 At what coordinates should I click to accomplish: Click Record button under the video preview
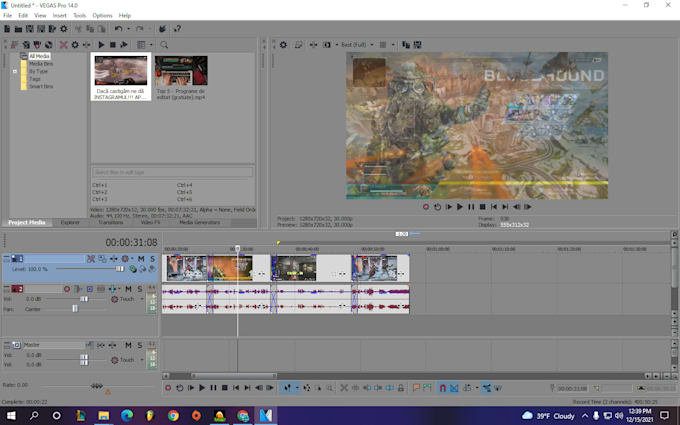(426, 207)
